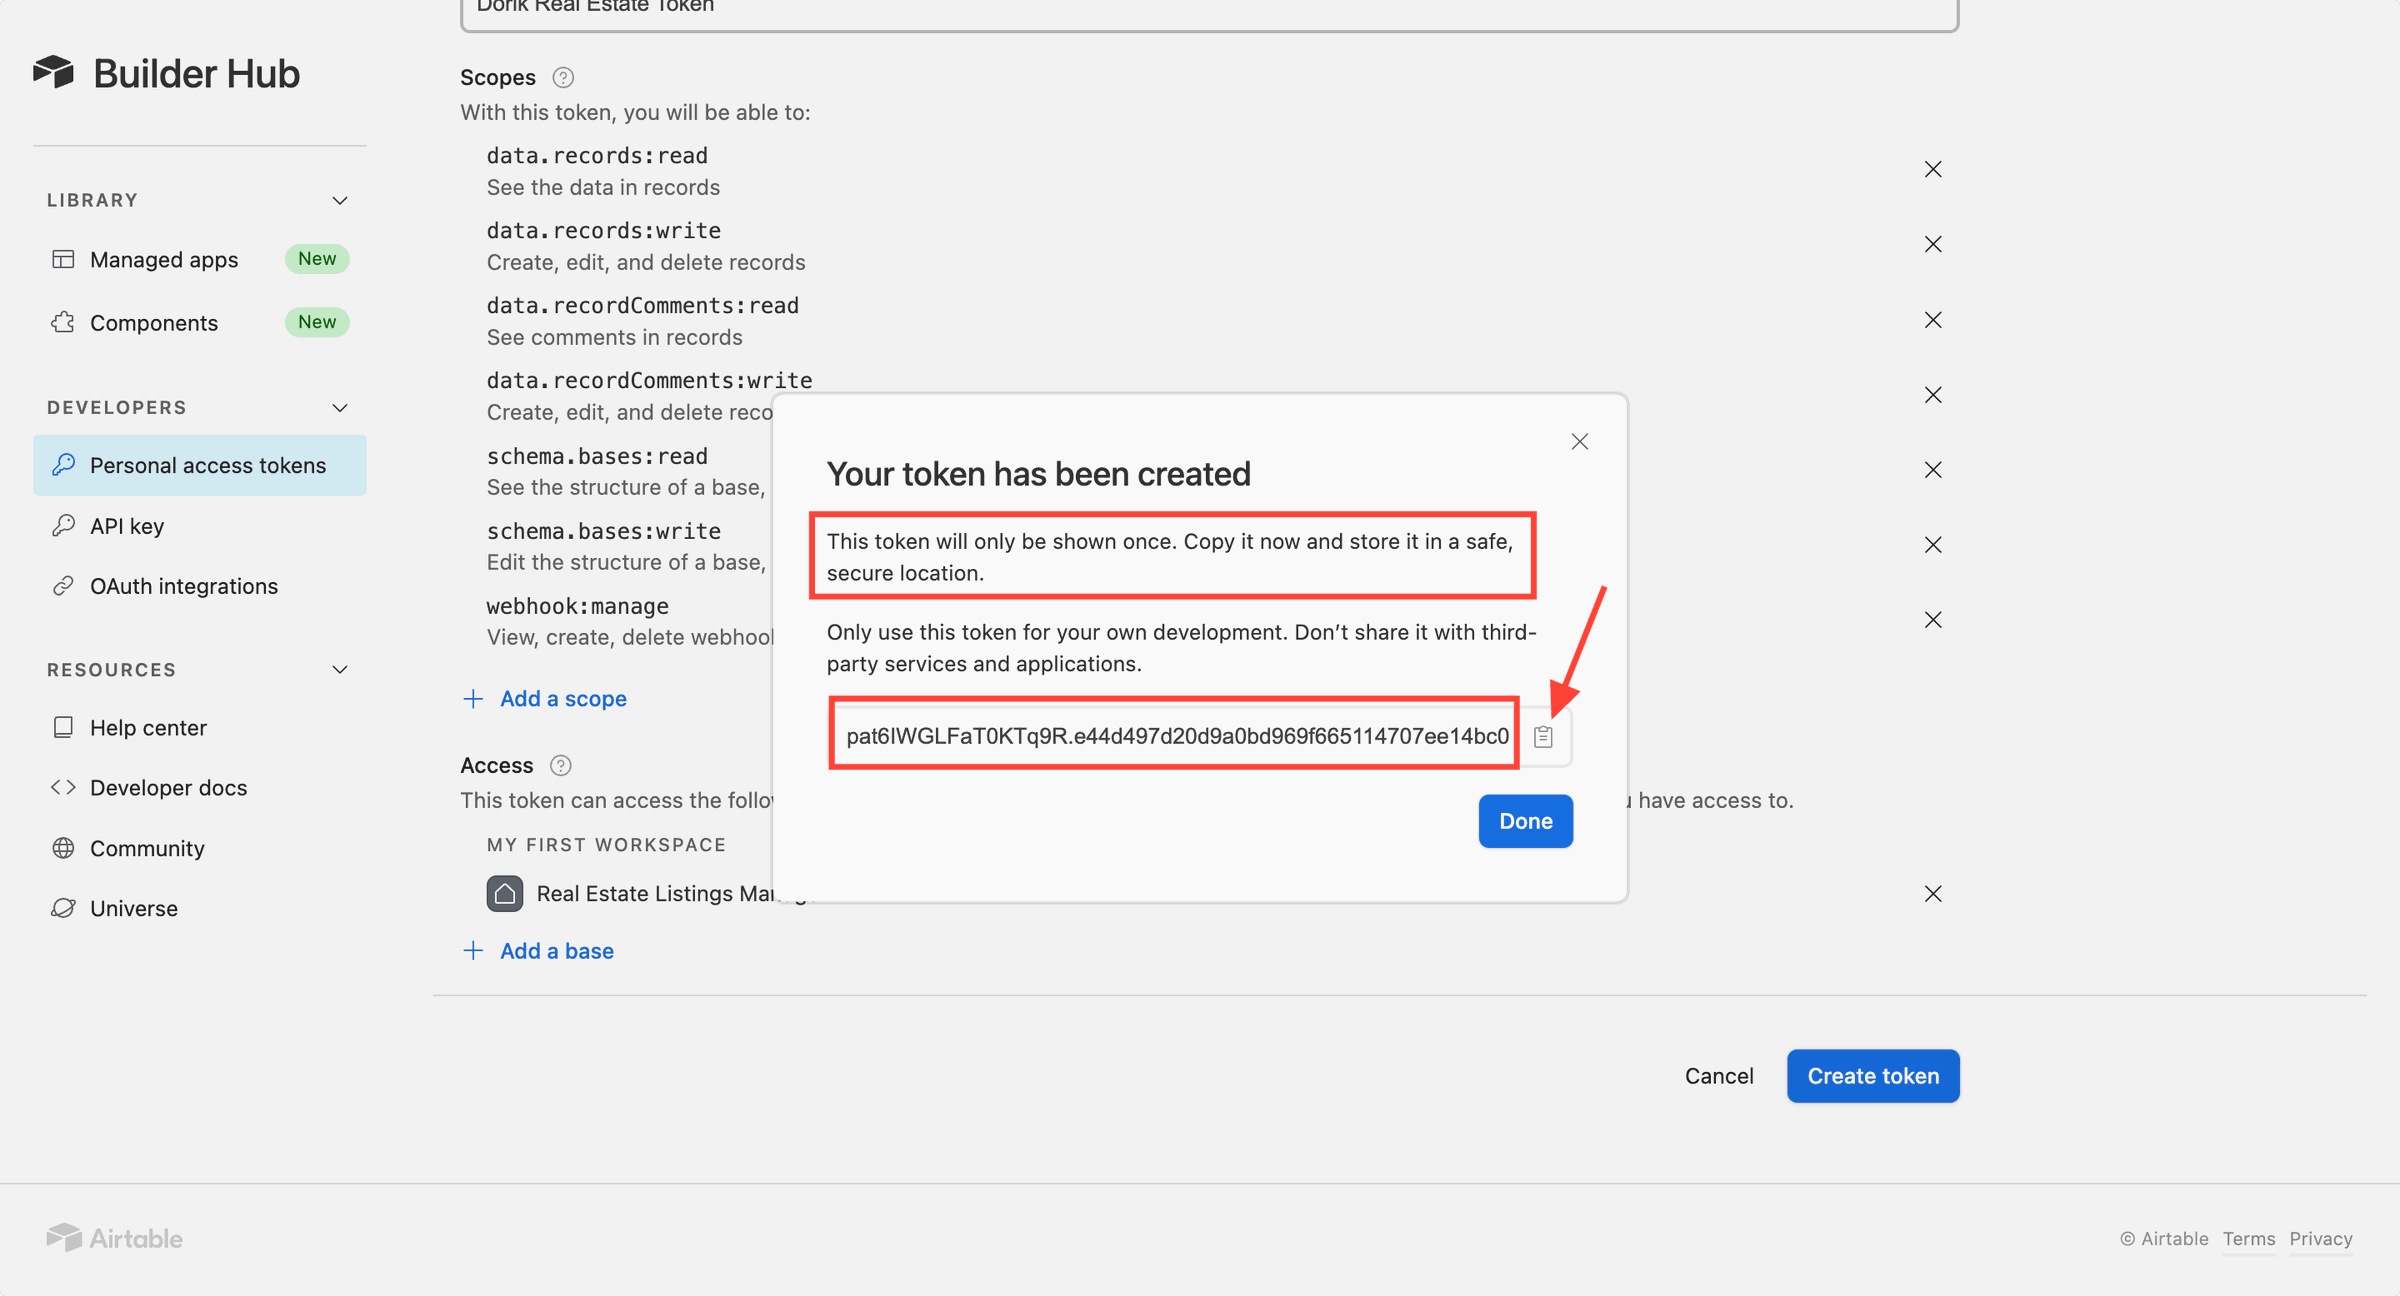The height and width of the screenshot is (1296, 2400).
Task: Click Done to close the token dialog
Action: (x=1526, y=820)
